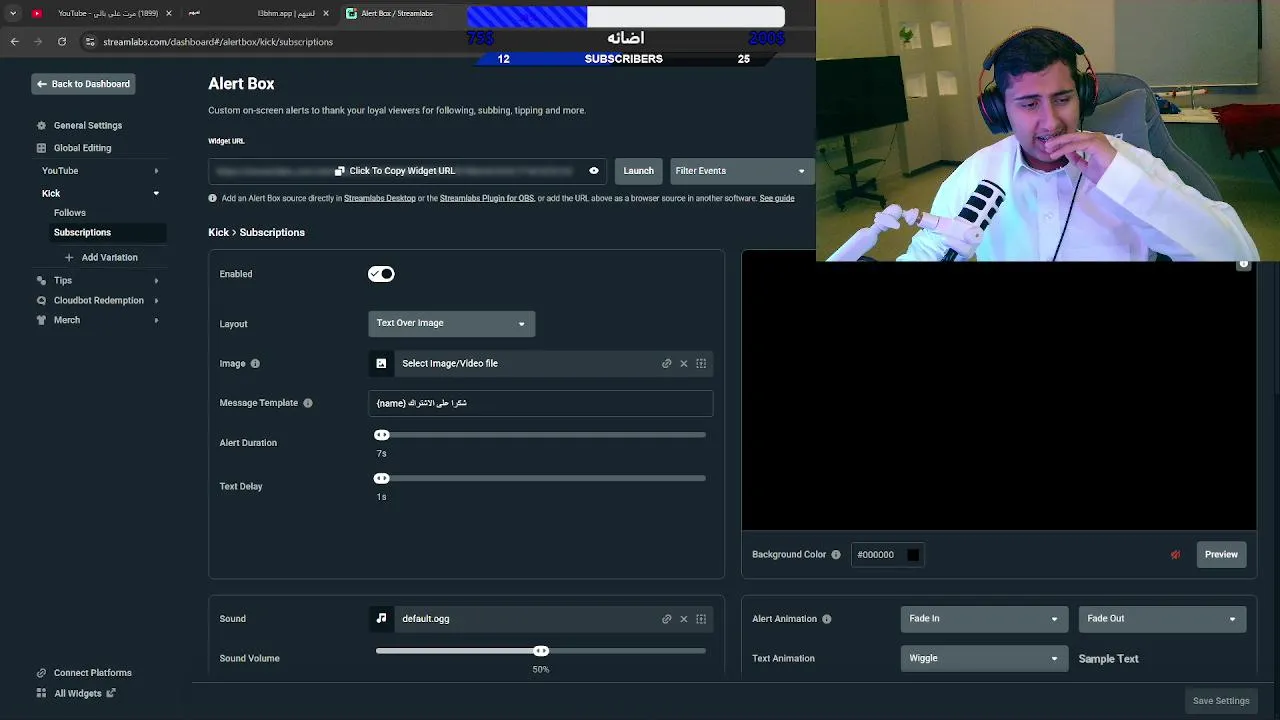The image size is (1280, 720).
Task: Click info icon next to Image label
Action: tap(255, 364)
